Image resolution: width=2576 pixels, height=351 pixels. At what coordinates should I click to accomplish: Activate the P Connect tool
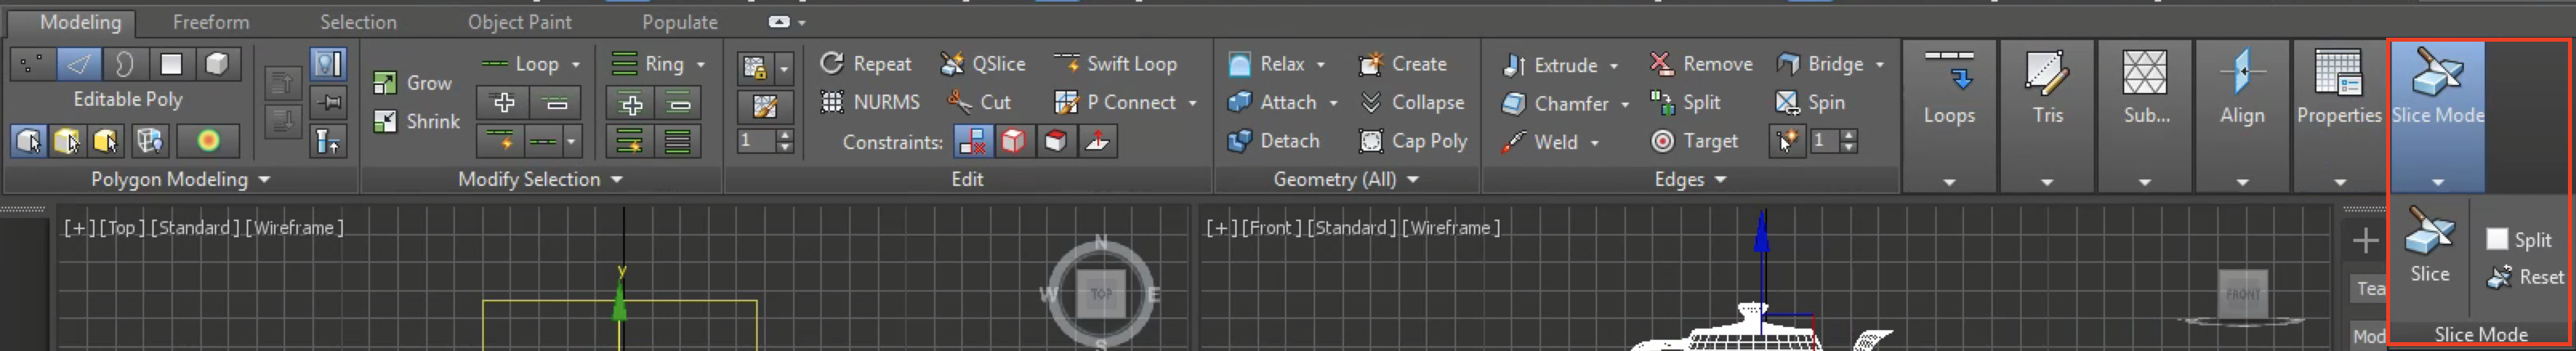tap(1115, 102)
